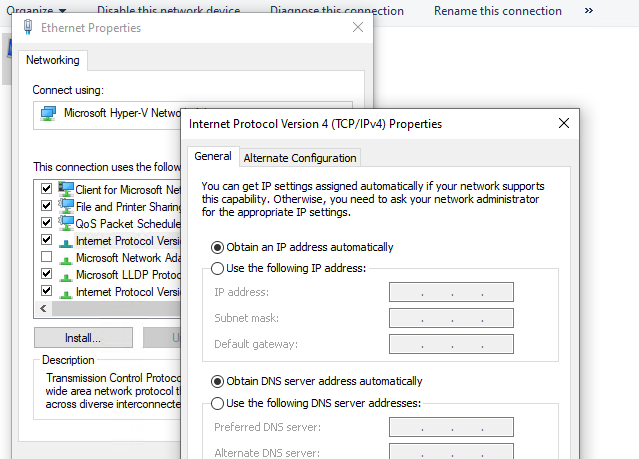Expand toolbar overflow chevron

click(588, 11)
